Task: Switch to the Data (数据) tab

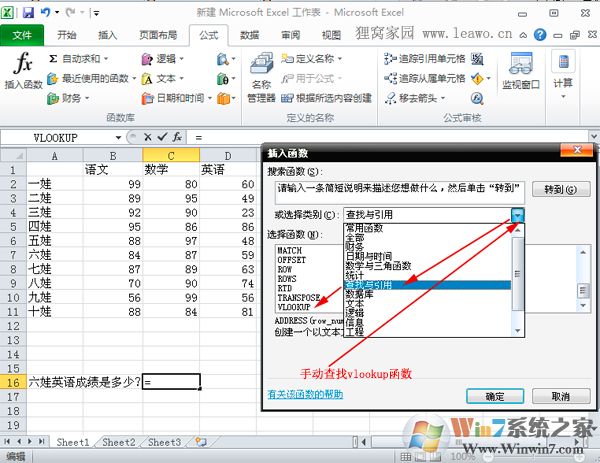Action: tap(249, 35)
